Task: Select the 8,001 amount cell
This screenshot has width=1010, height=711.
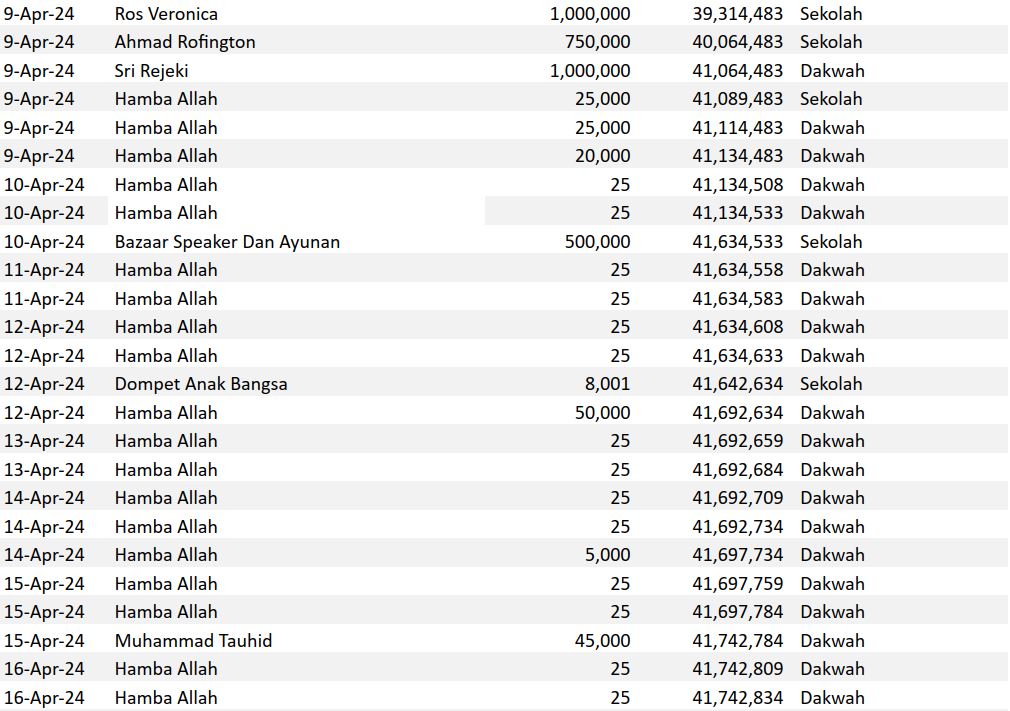Action: pos(607,384)
